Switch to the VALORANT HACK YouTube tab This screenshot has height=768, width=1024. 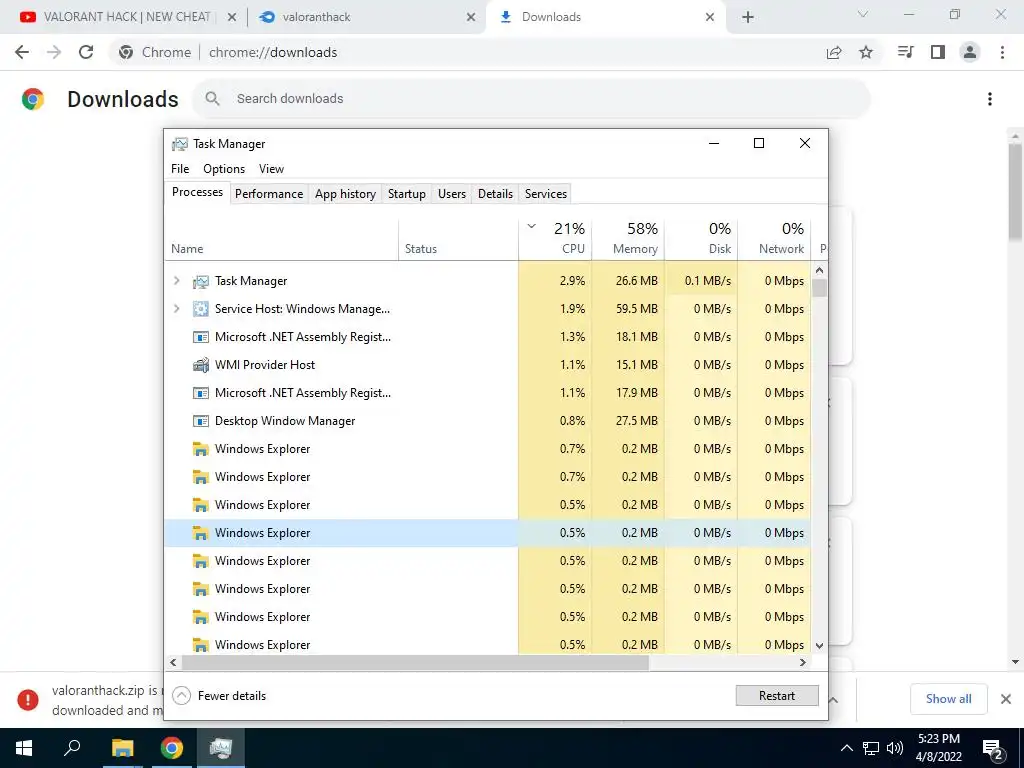click(127, 17)
